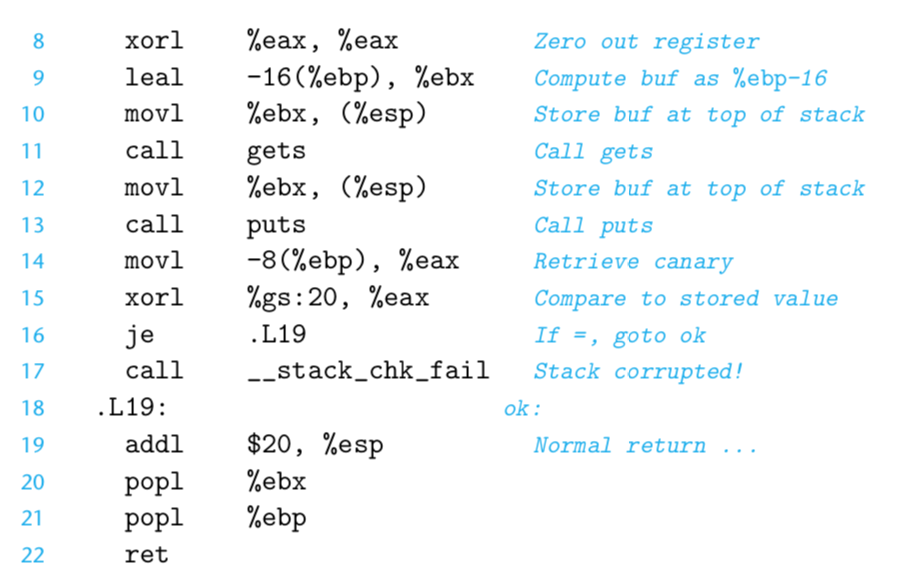902x586 pixels.
Task: Click comment 'Compute buf as %ebp-16'
Action: 681,79
